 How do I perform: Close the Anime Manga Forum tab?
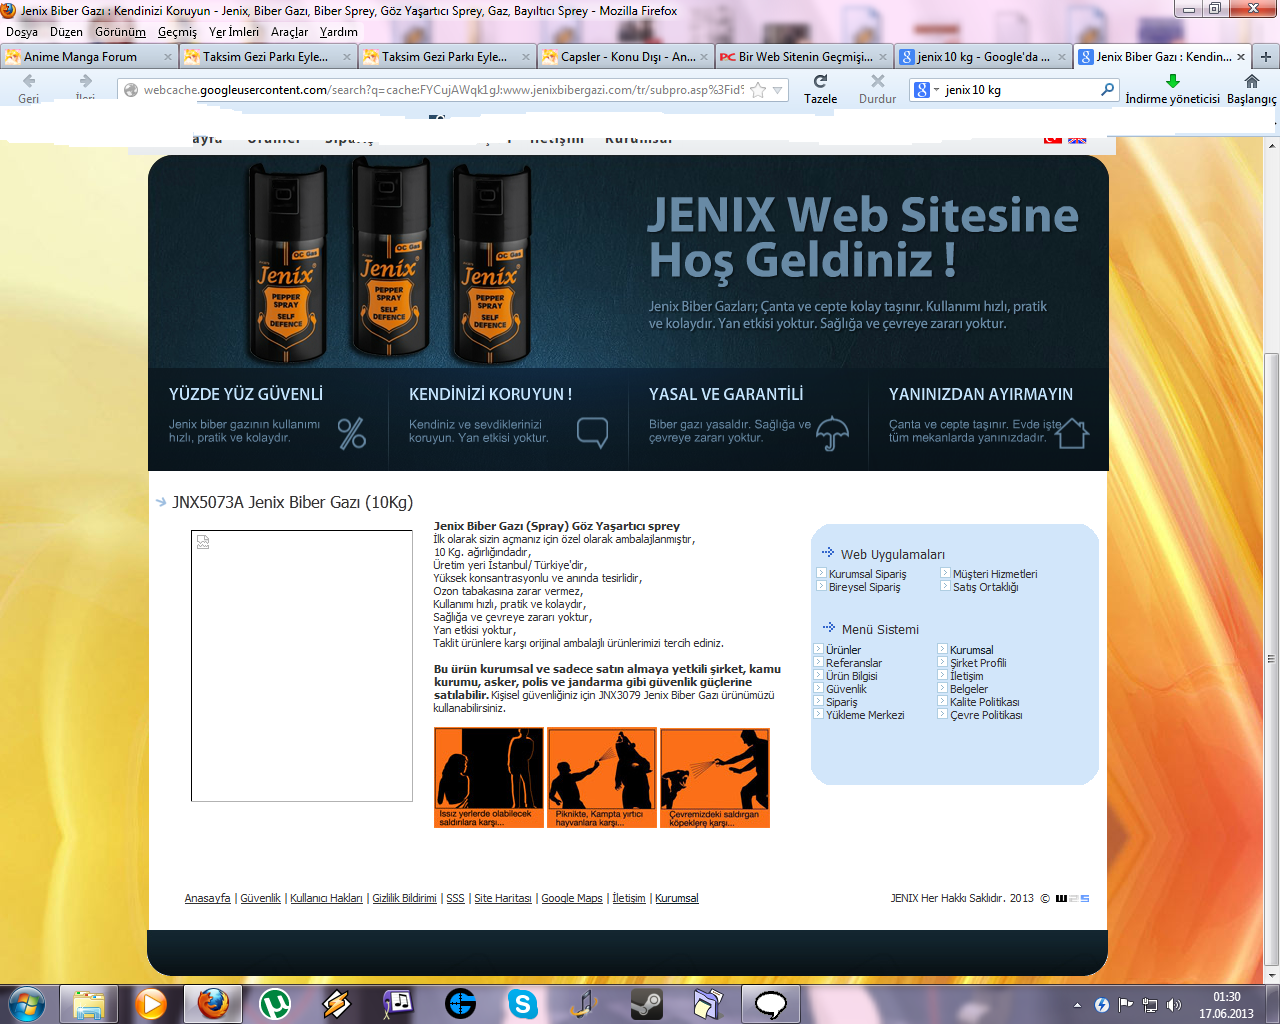169,57
